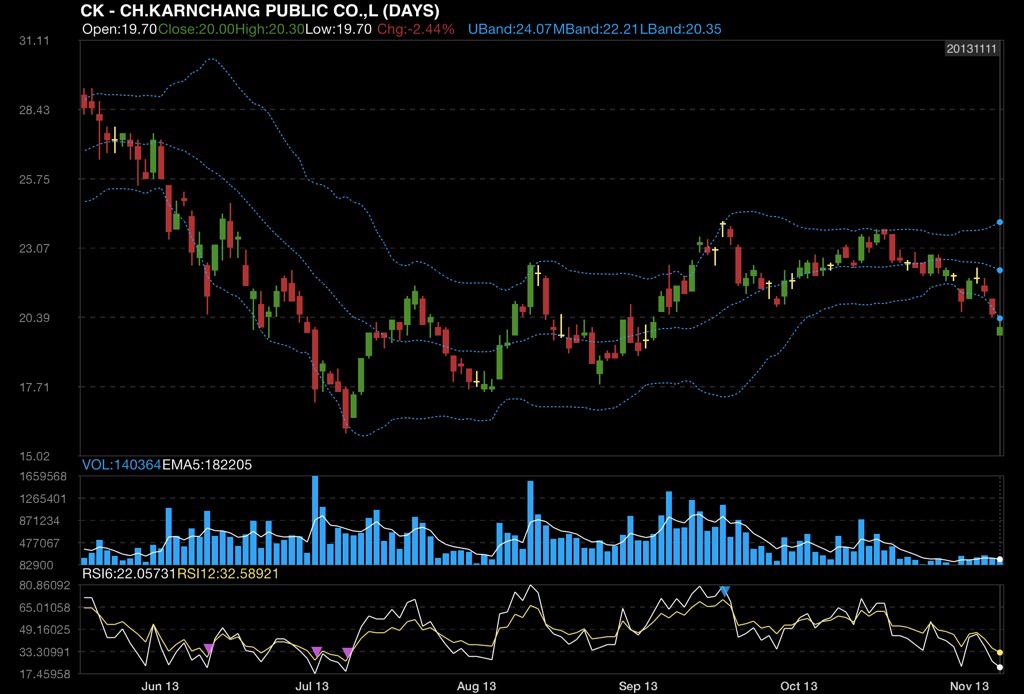Click the Sep 13 date axis label
Screen dimensions: 1024x694
click(638, 686)
